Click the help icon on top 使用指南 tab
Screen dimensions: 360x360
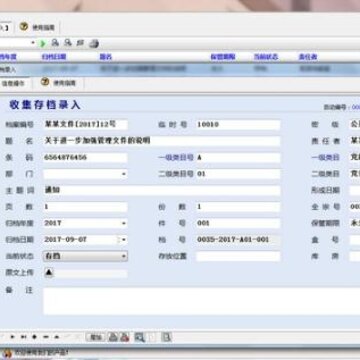pyautogui.click(x=24, y=26)
